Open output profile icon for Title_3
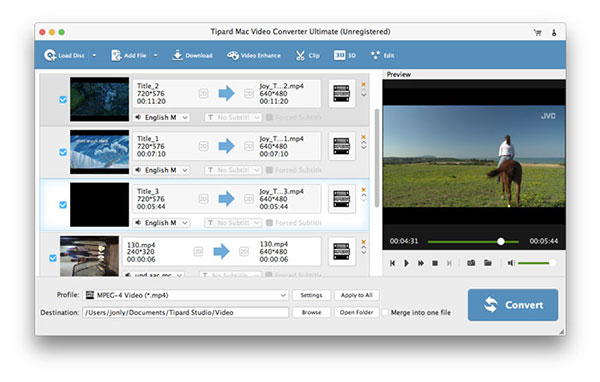Screen dimensions: 600x382 342,199
